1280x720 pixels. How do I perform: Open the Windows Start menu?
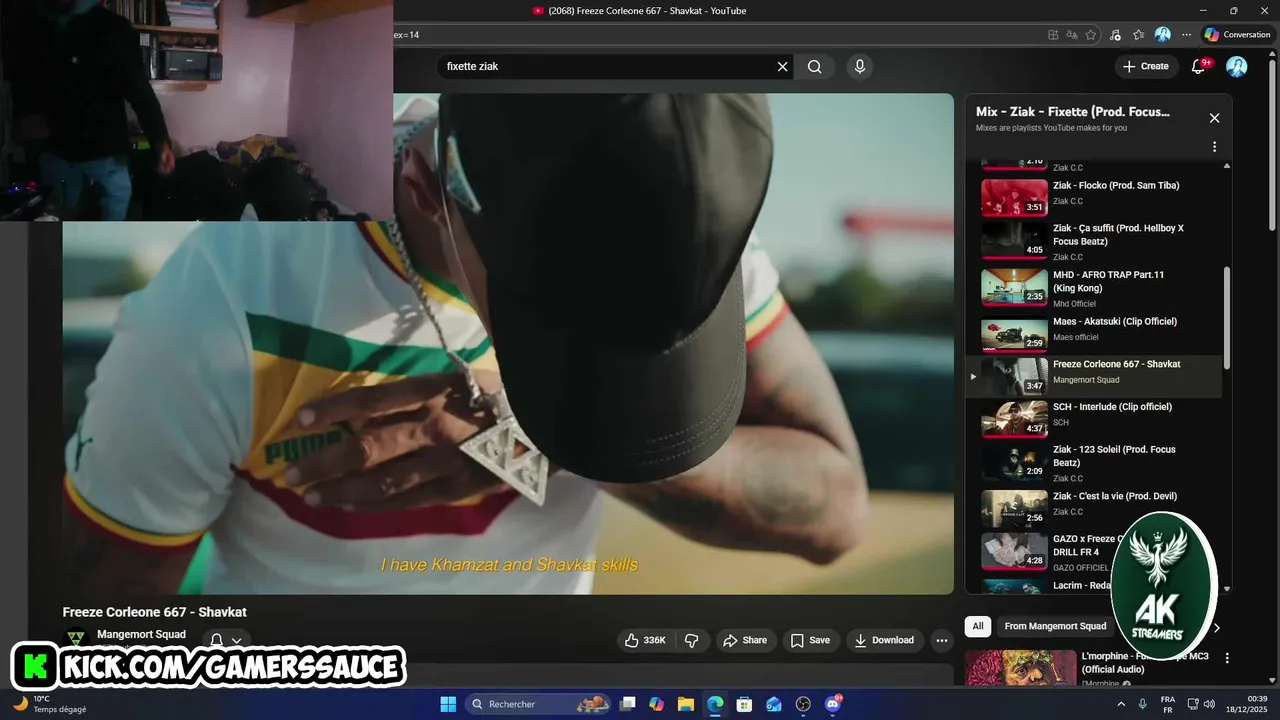pyautogui.click(x=448, y=704)
